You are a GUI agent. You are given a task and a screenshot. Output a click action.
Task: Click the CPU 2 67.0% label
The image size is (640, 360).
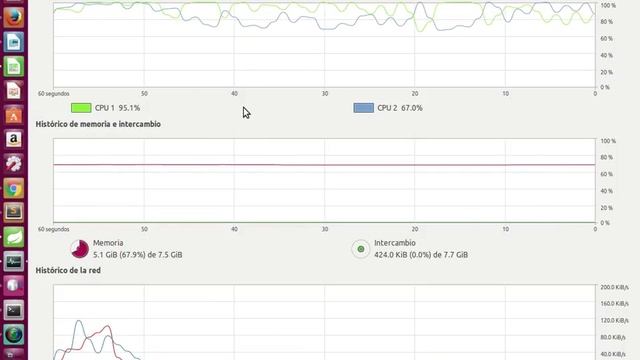tap(400, 108)
